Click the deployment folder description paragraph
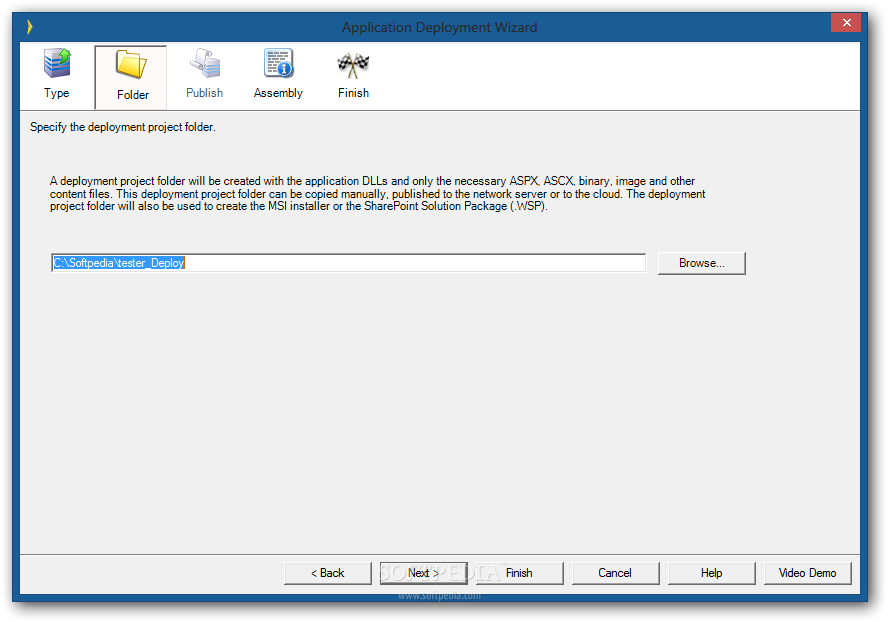888x622 pixels. pyautogui.click(x=377, y=194)
